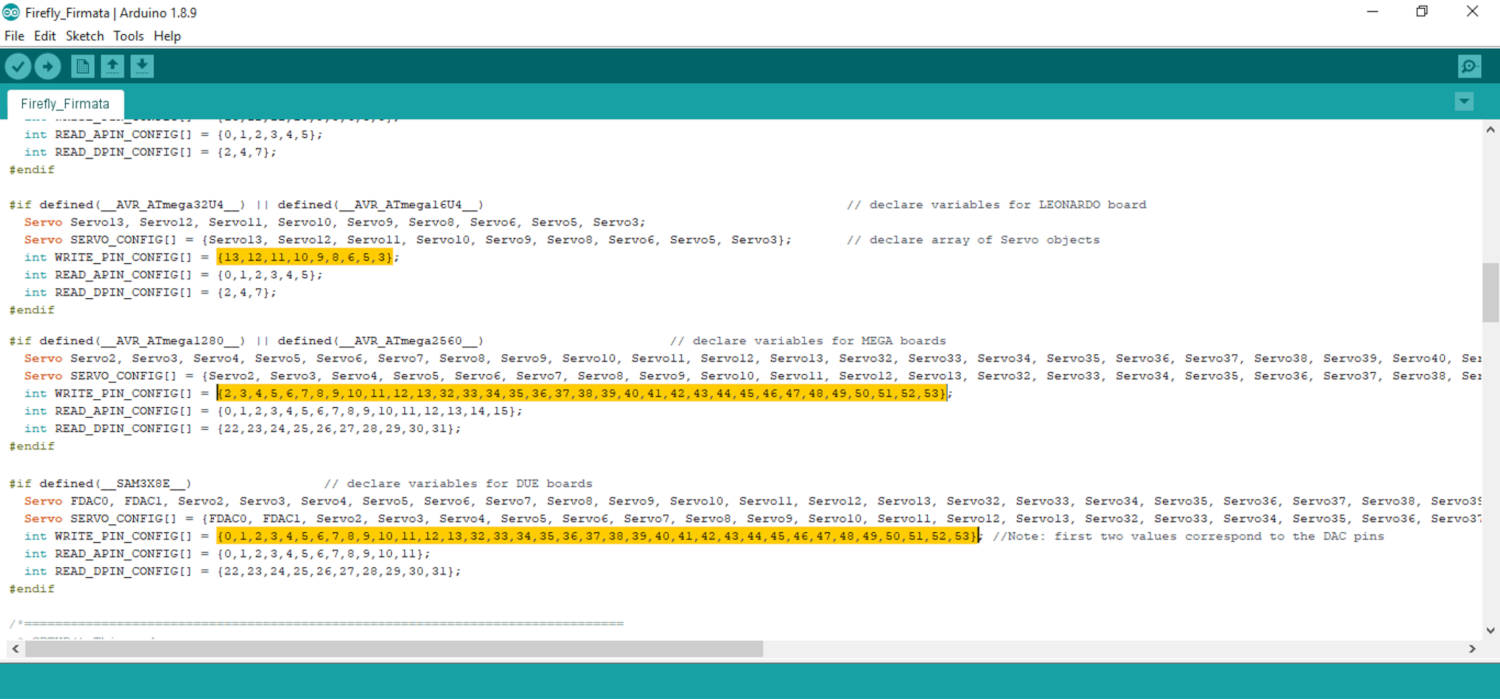Click the DAC pins note comment
Screen dimensions: 1500x699
point(1189,536)
